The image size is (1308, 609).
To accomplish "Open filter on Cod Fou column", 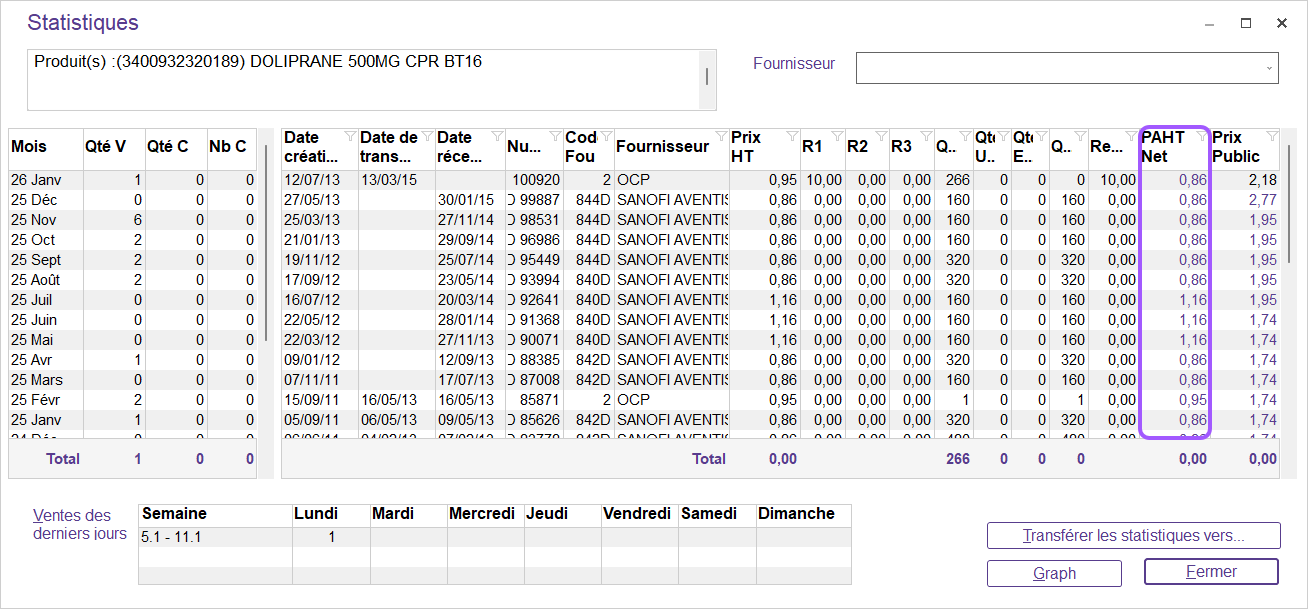I will pyautogui.click(x=605, y=136).
